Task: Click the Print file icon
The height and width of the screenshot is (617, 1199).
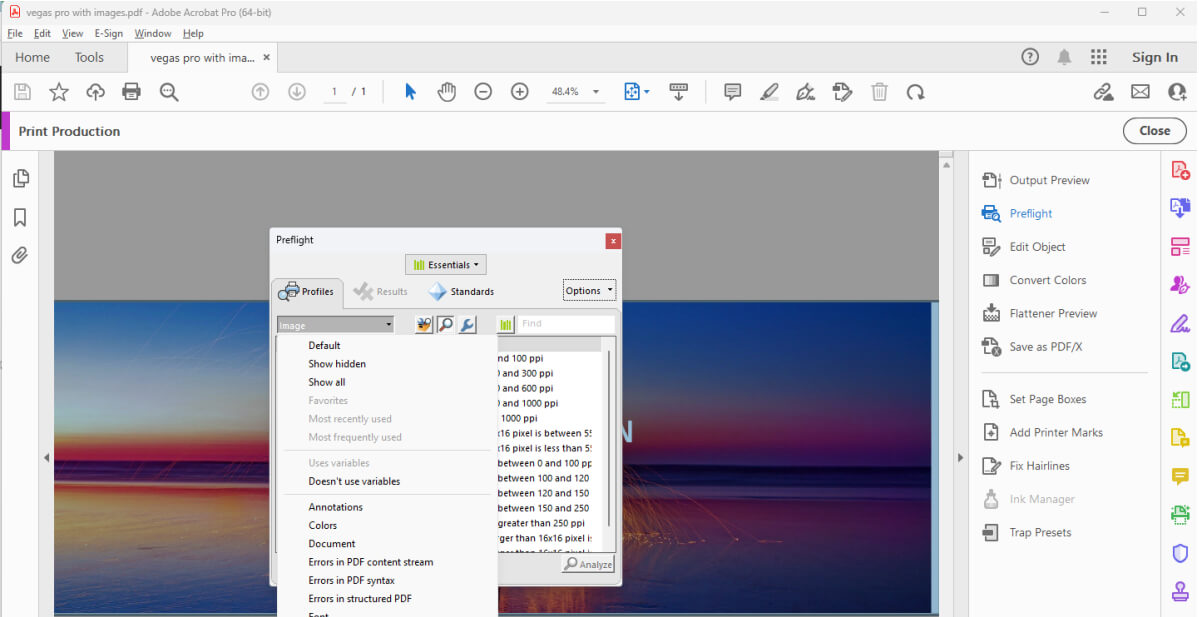Action: point(131,92)
